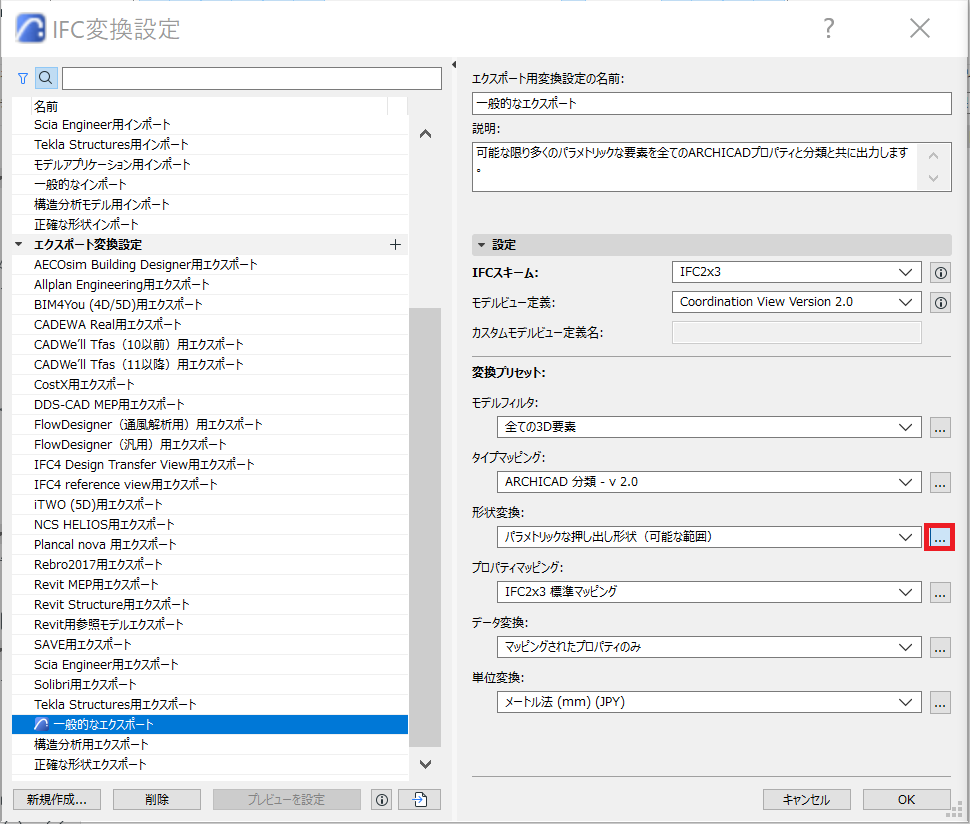Click info icon next to モデルビュー定義
971x832 pixels.
940,303
